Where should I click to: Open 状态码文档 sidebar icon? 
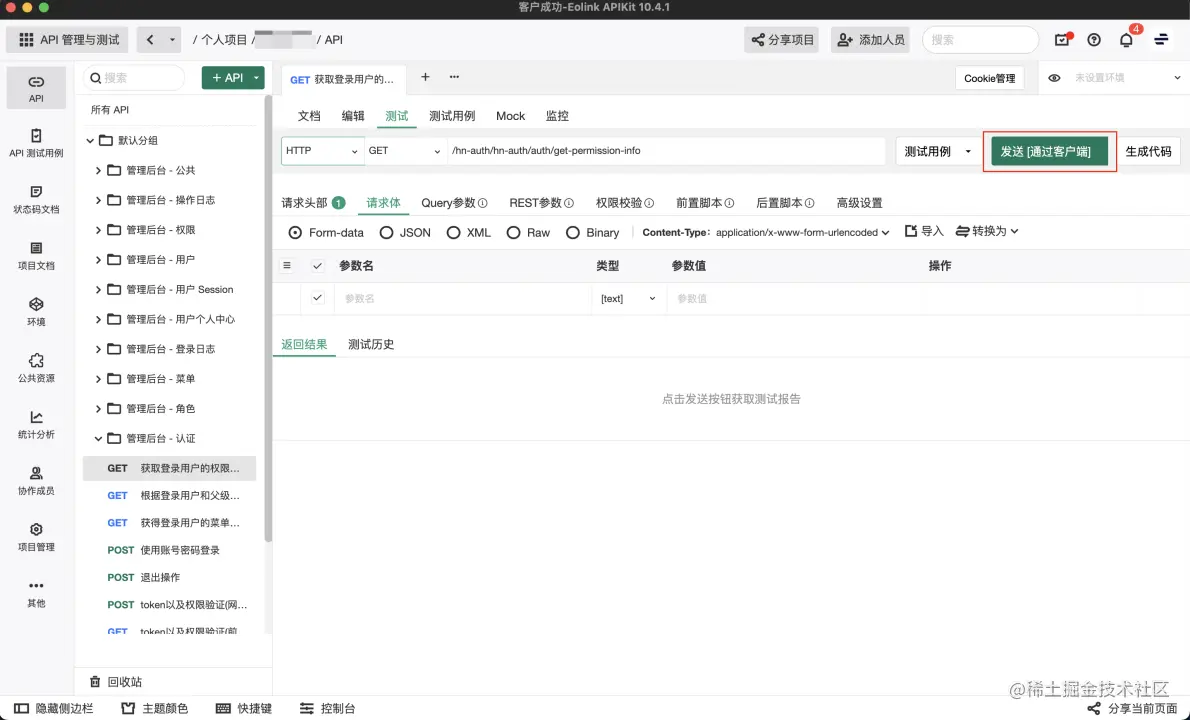36,200
